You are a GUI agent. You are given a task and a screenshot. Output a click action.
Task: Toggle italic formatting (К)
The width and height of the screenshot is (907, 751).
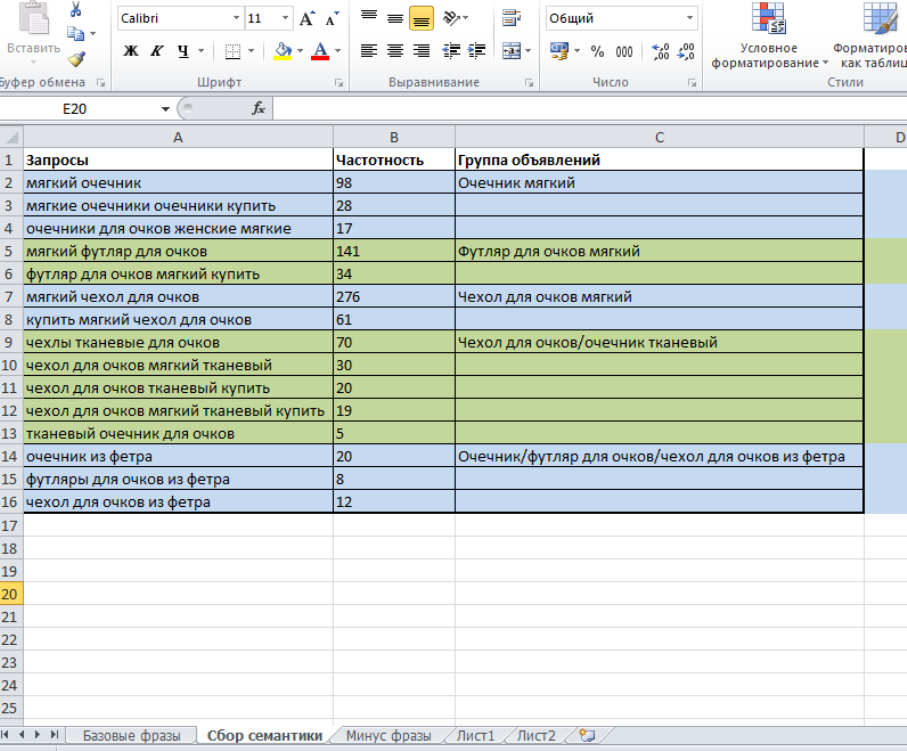[x=157, y=51]
